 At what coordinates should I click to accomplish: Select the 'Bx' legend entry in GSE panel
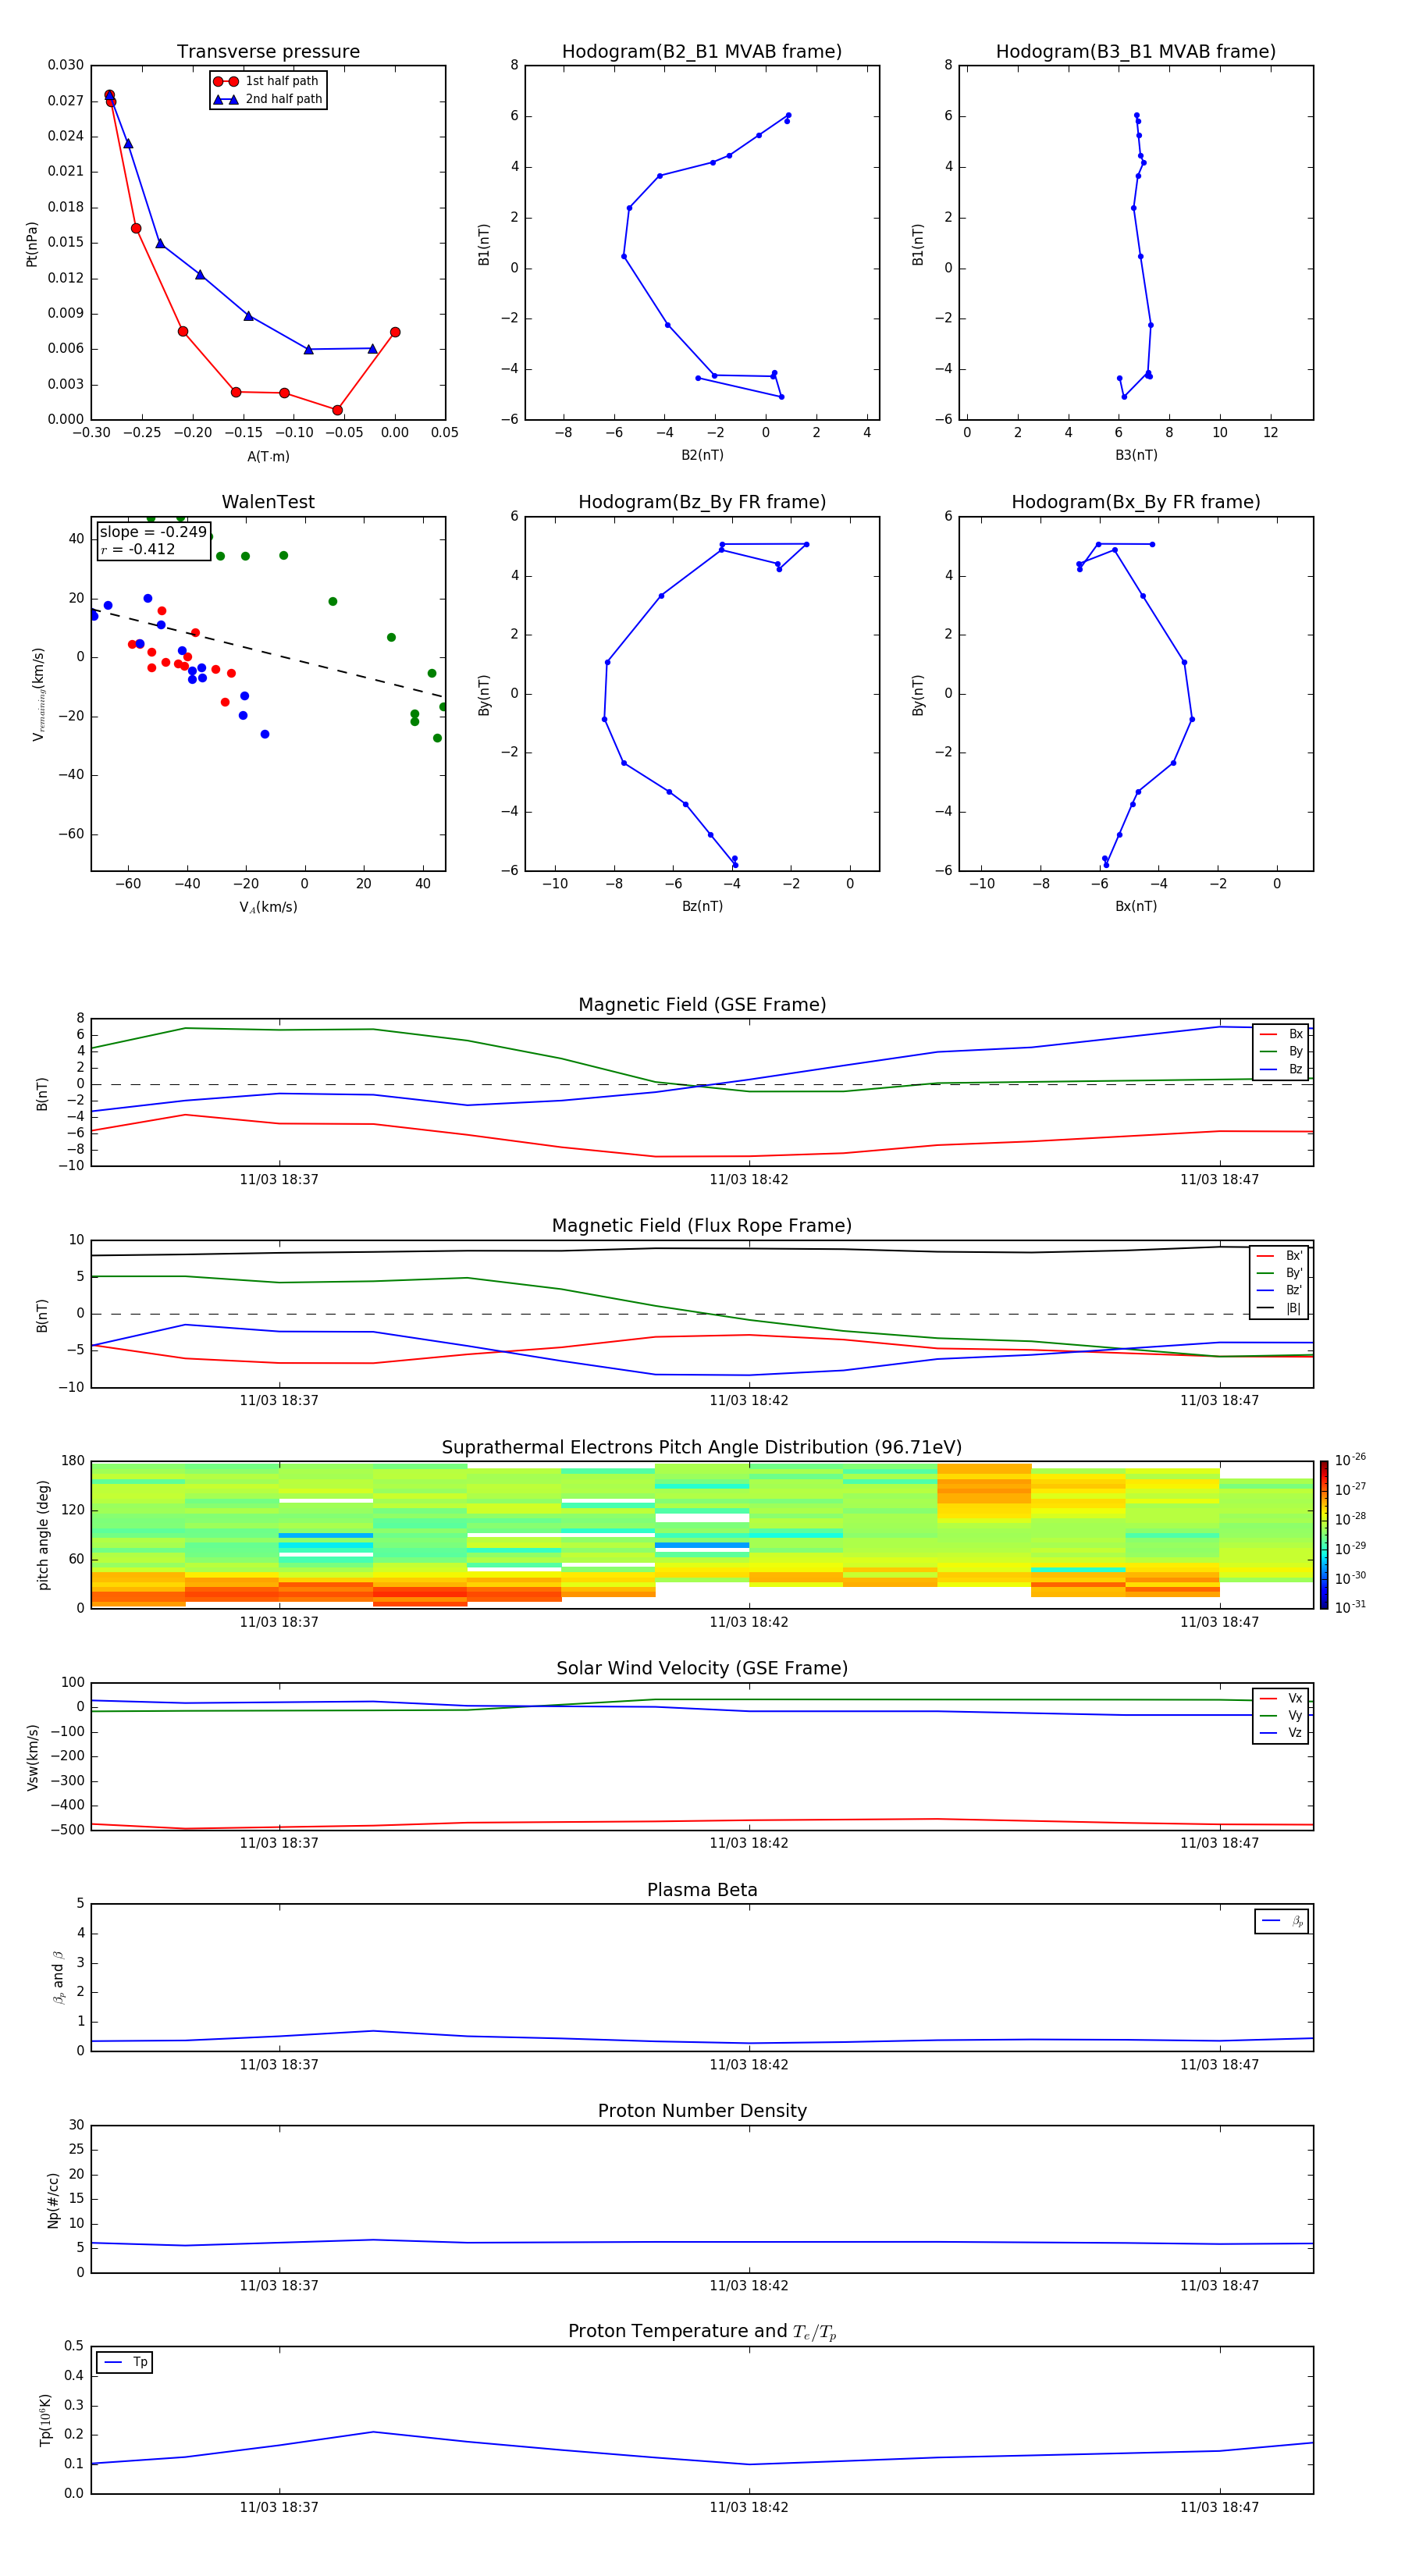pos(1281,1034)
